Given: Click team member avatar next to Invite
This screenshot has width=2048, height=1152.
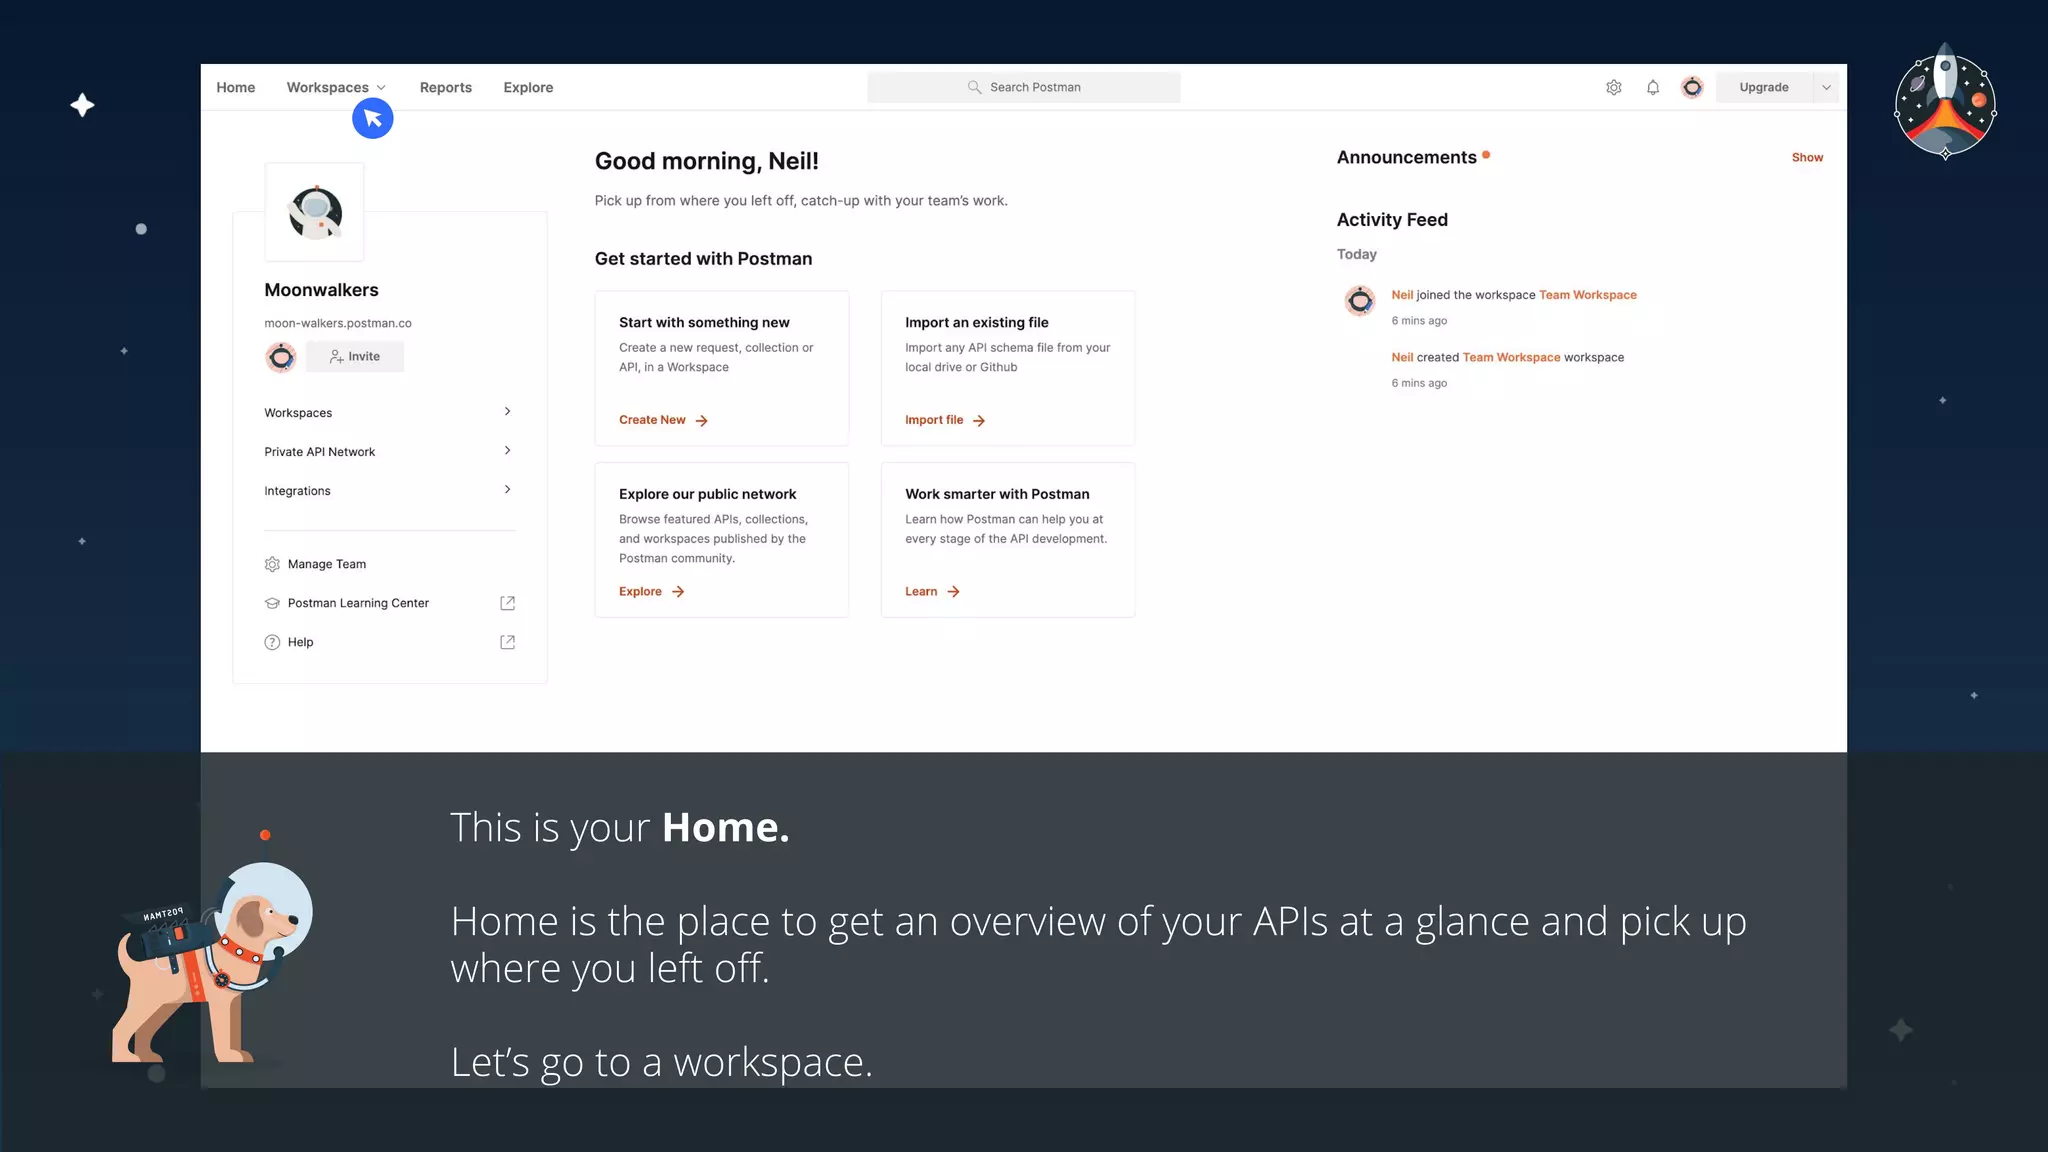Looking at the screenshot, I should pos(281,357).
